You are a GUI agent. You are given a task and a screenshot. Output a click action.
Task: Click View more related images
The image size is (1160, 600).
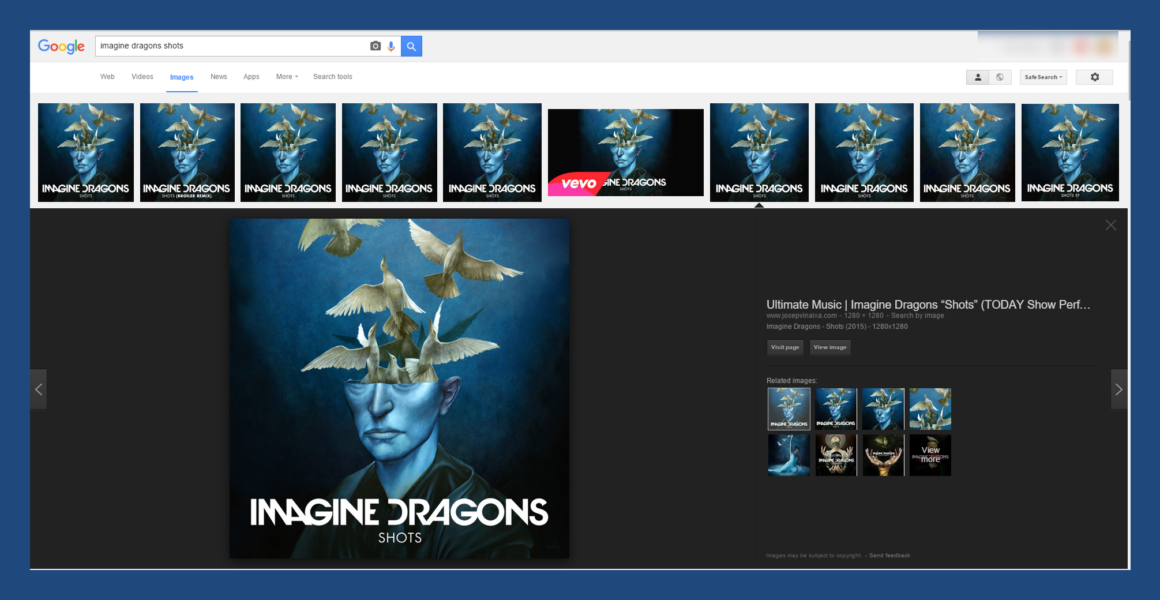coord(929,454)
